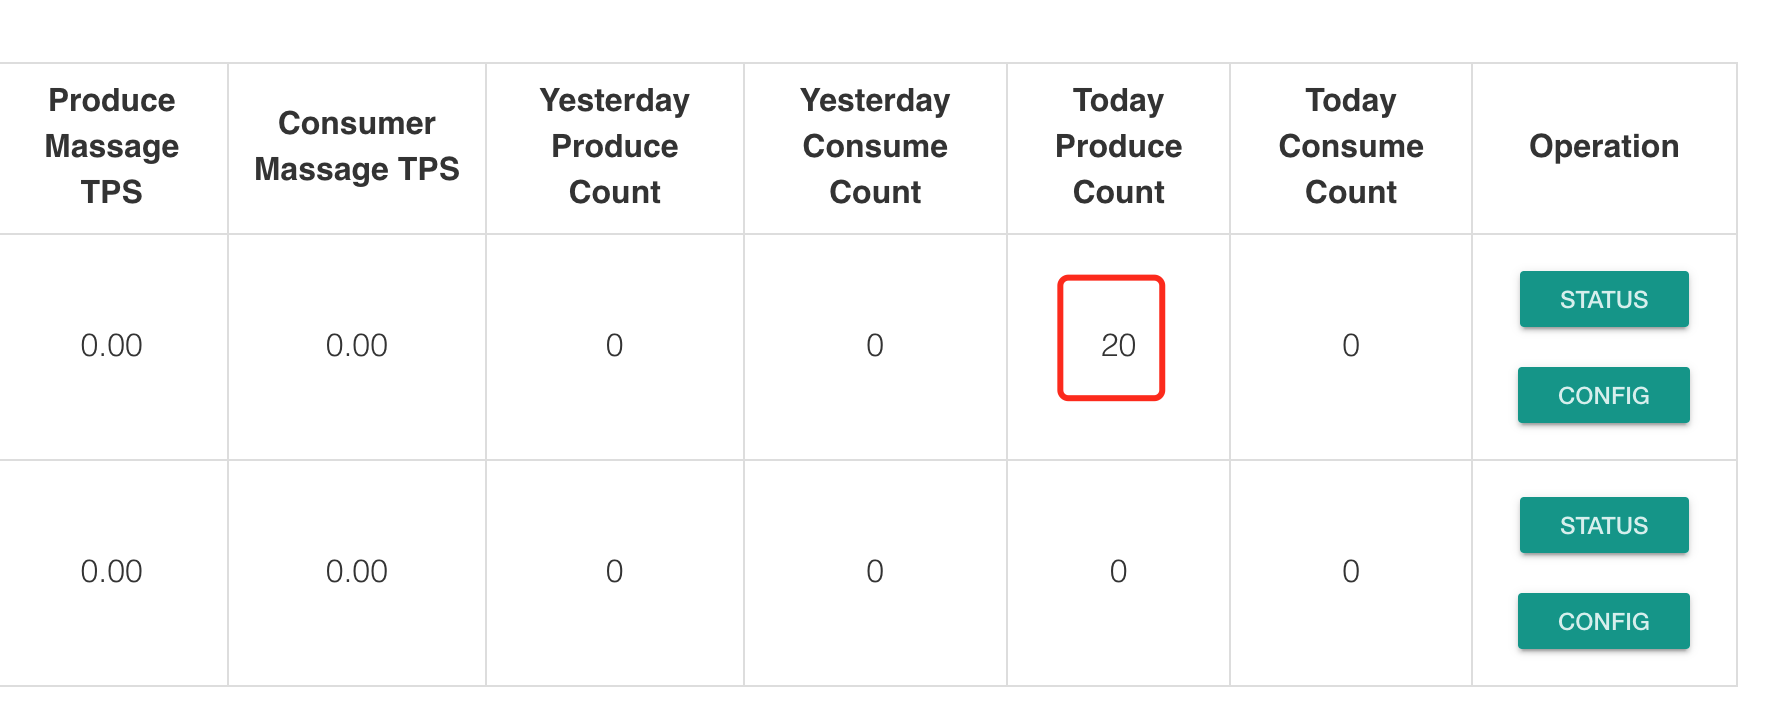Open CONFIG for the second row
Viewport: 1766px width, 710px height.
coord(1603,621)
